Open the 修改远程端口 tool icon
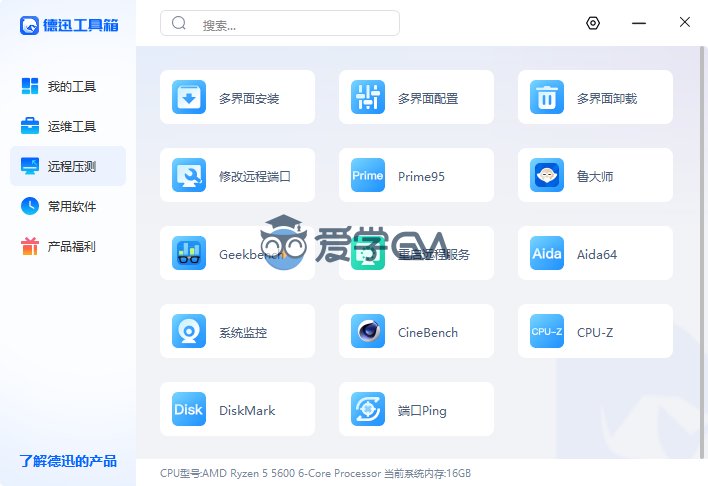708x486 pixels. click(x=188, y=175)
